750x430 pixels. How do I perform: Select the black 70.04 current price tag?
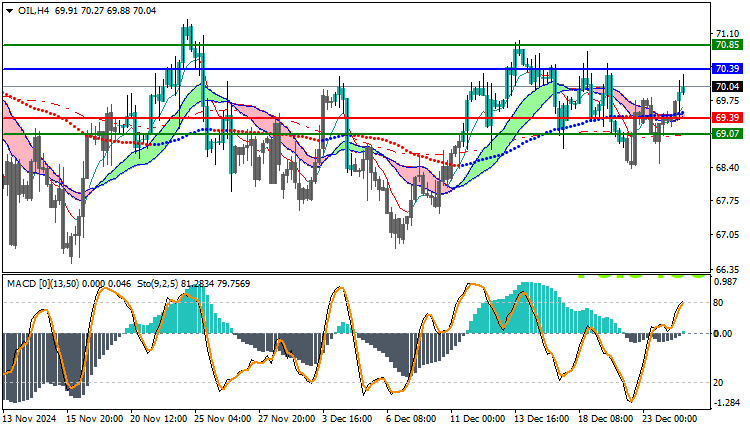(727, 87)
